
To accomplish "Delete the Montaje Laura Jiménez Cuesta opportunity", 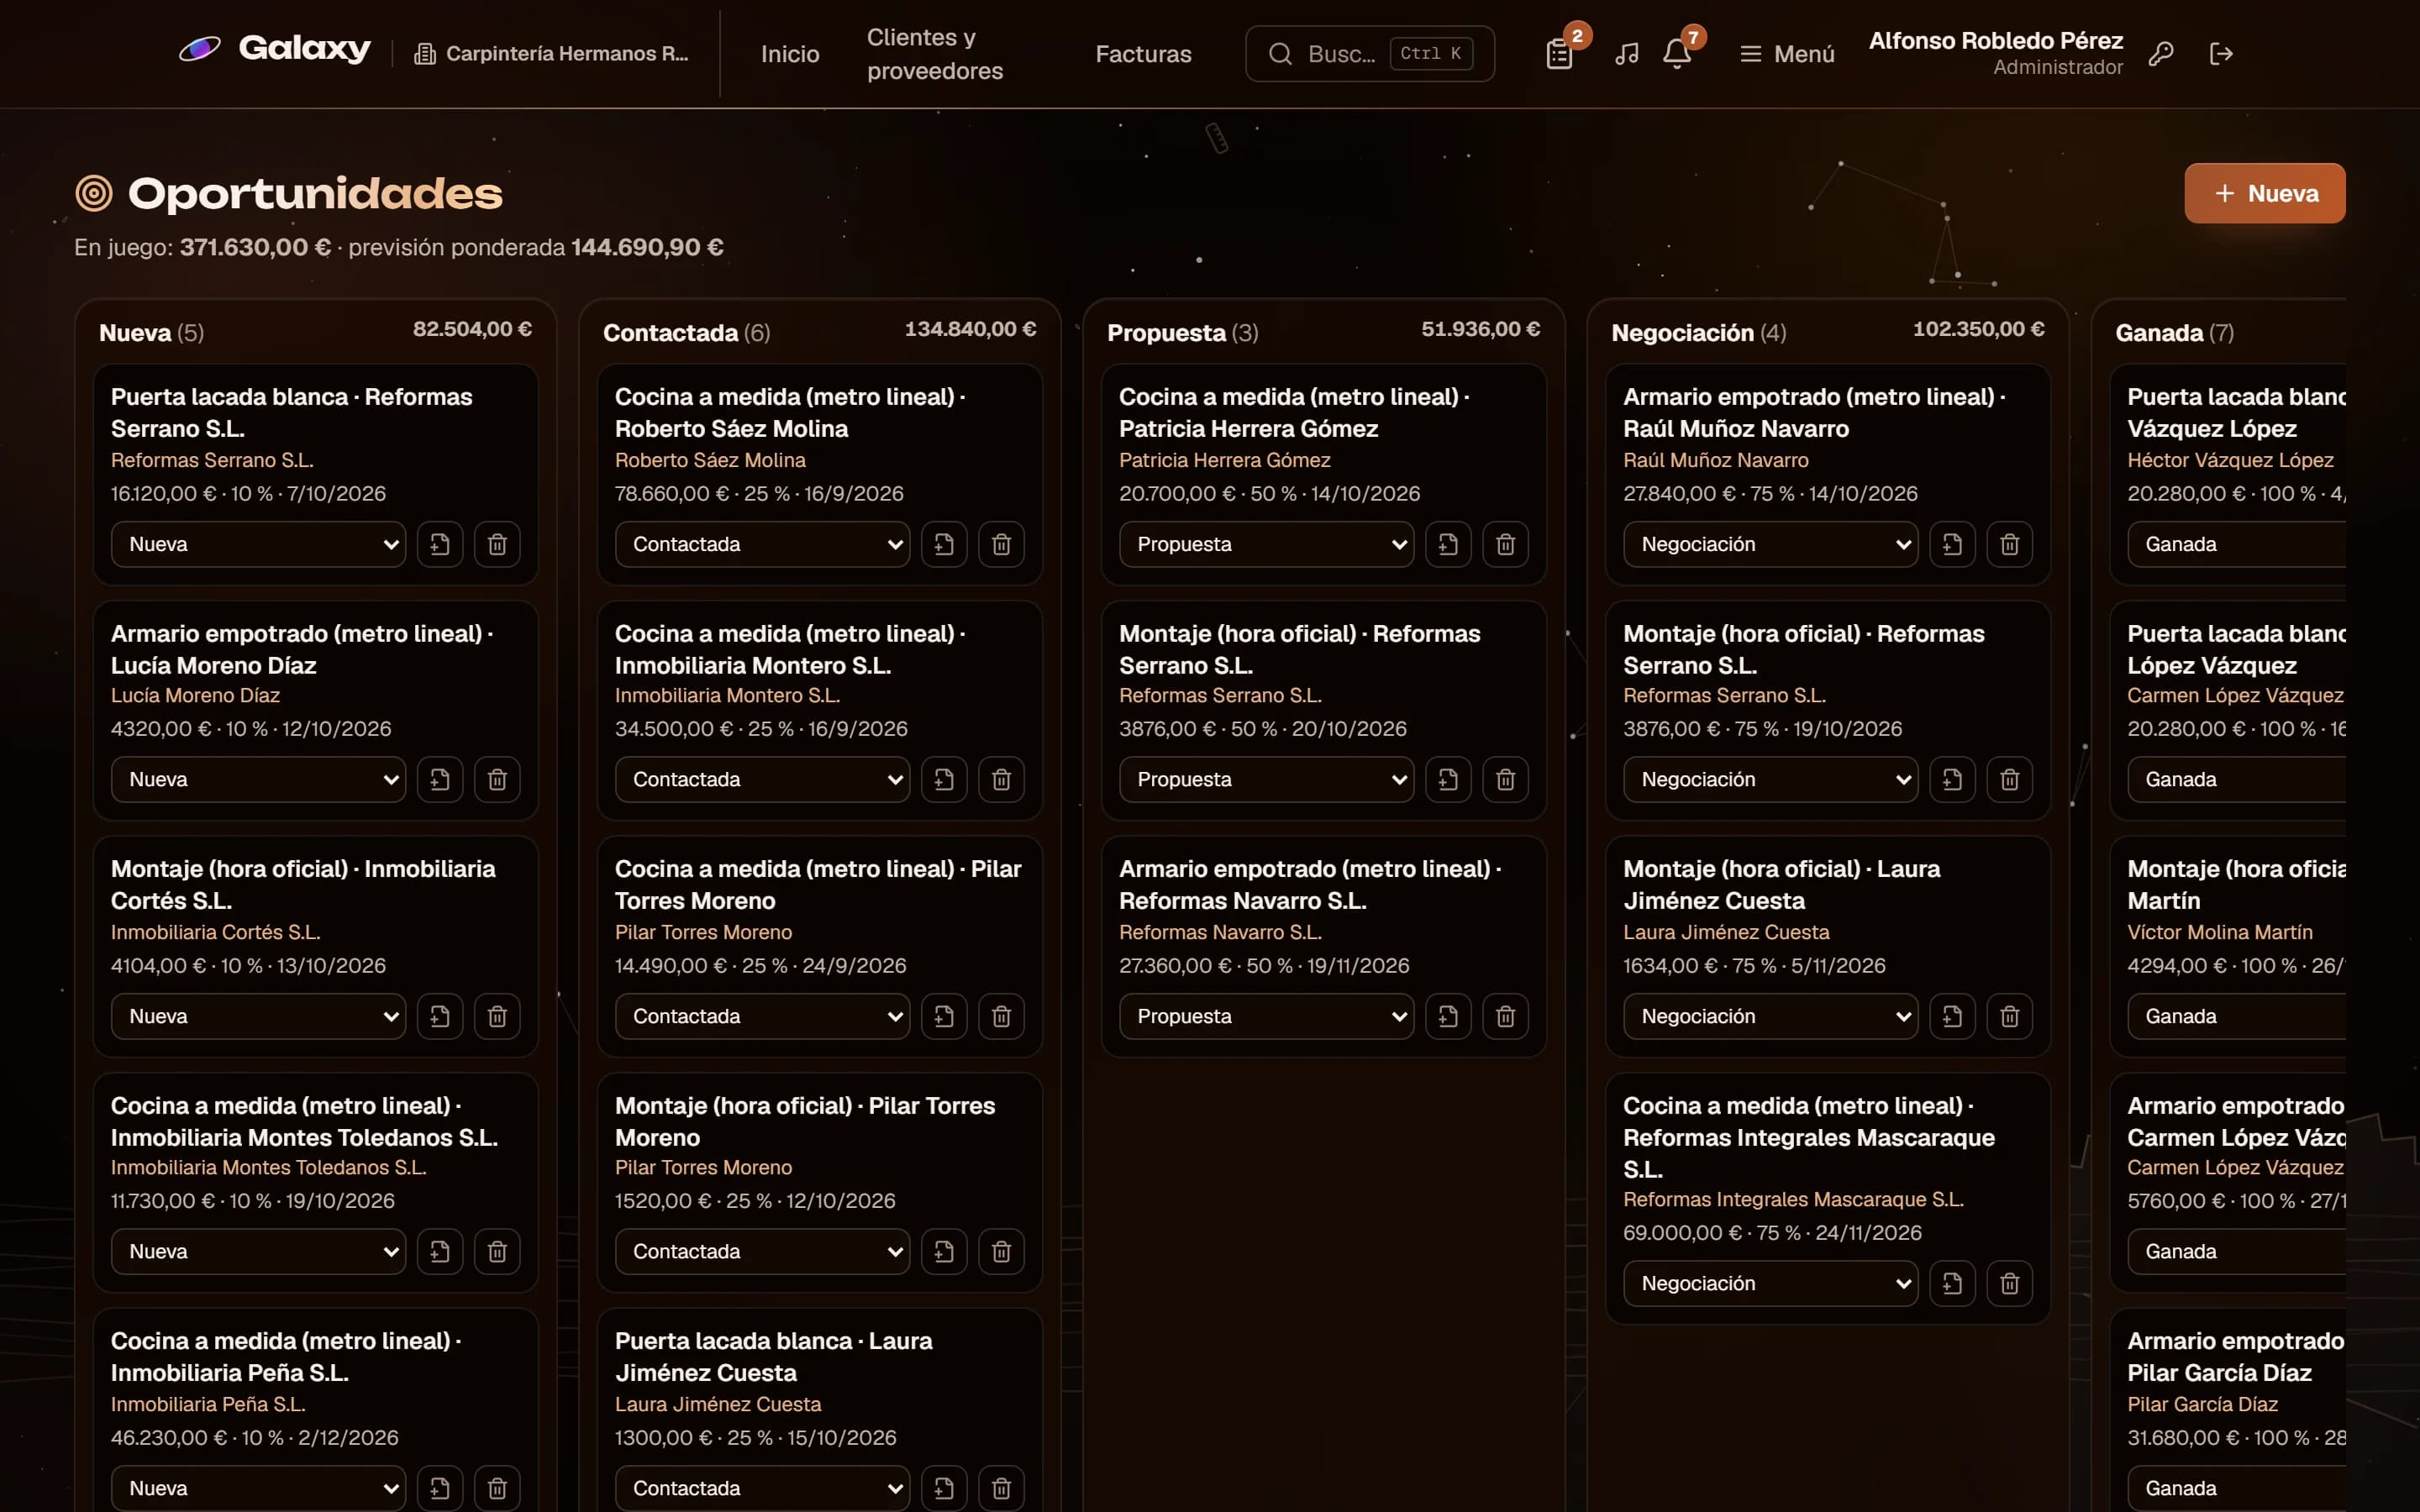I will pyautogui.click(x=2009, y=1016).
